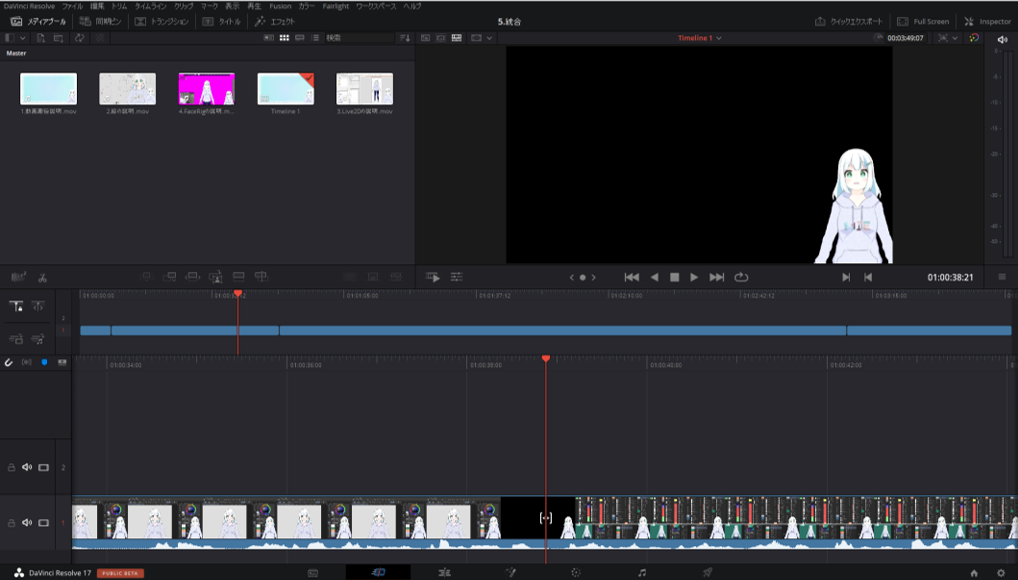Image resolution: width=1018 pixels, height=580 pixels.
Task: Open the トランジション (Transitions) panel
Action: tap(162, 21)
